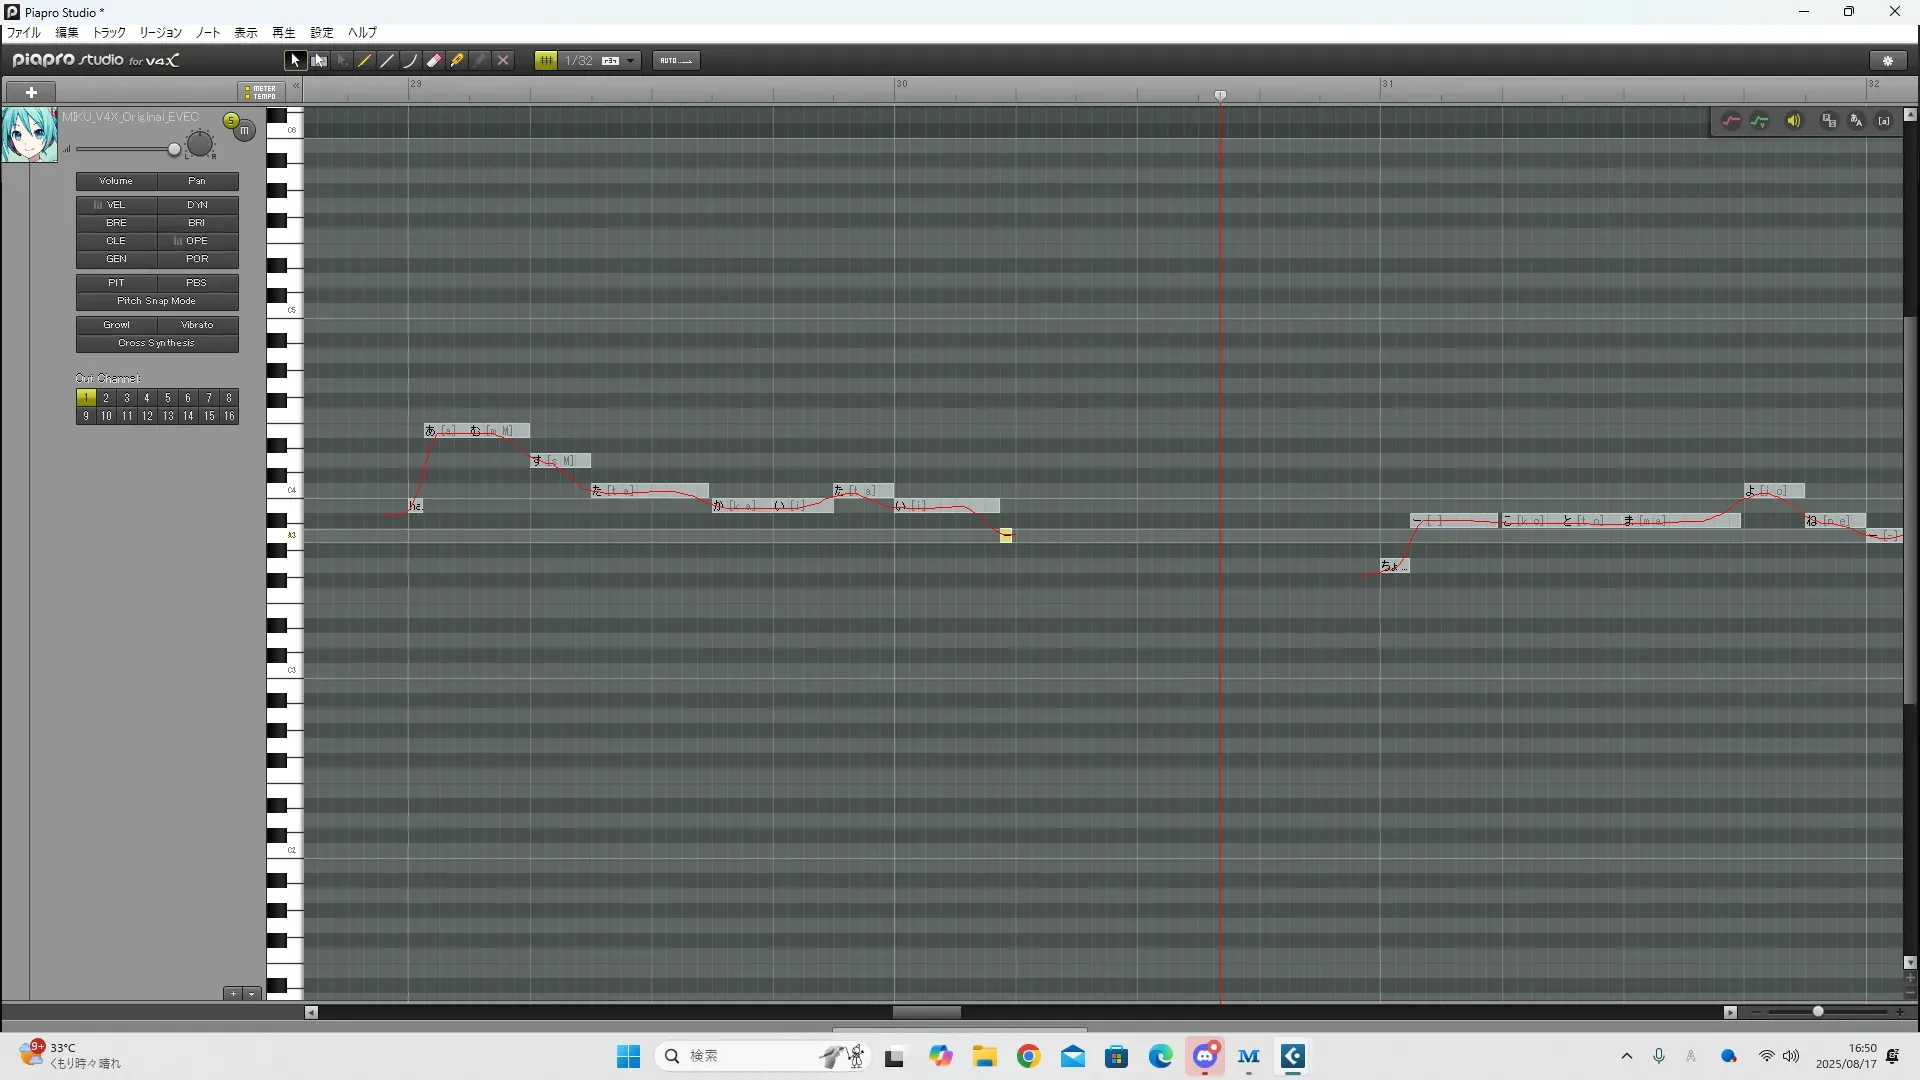
Task: Click the AUTO scroll dropdown button
Action: click(x=676, y=61)
